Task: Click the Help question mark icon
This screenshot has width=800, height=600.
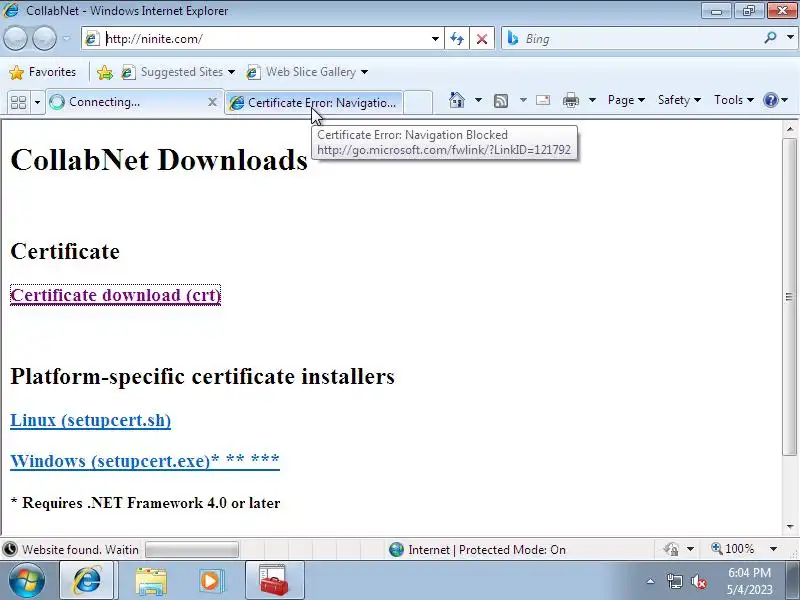Action: click(770, 100)
